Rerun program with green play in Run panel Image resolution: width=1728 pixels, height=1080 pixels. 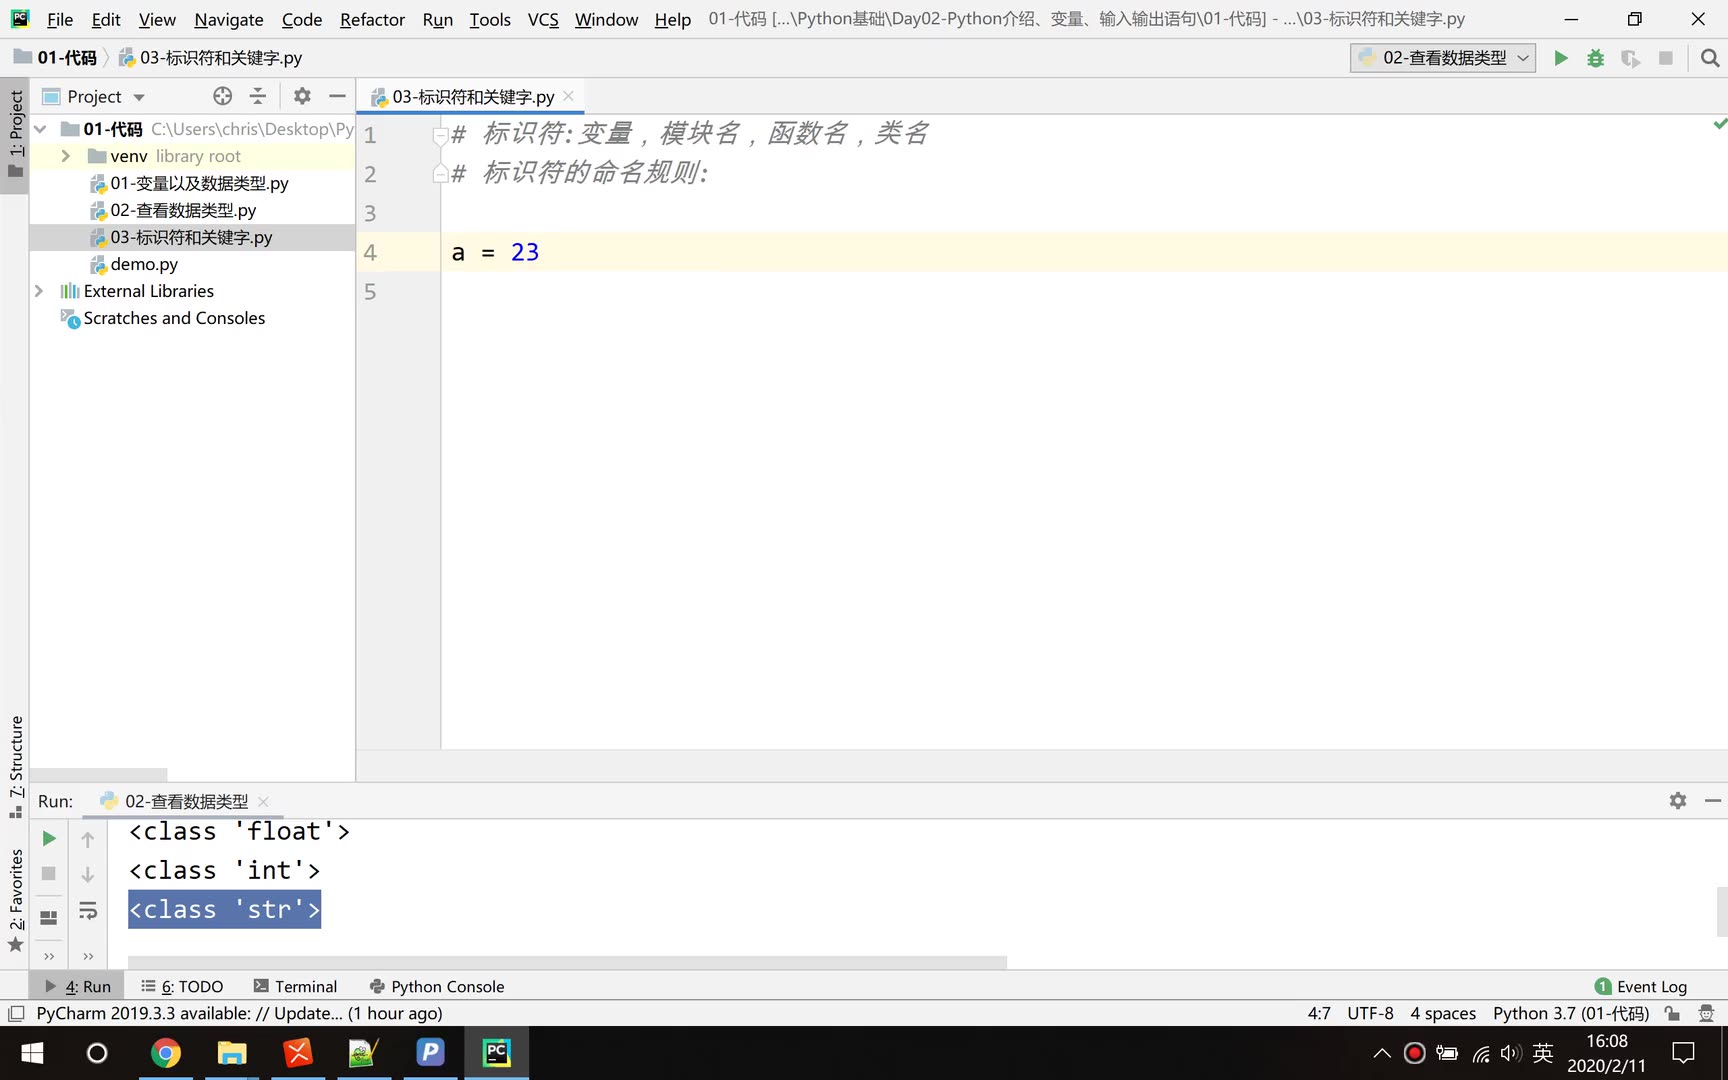coord(48,838)
